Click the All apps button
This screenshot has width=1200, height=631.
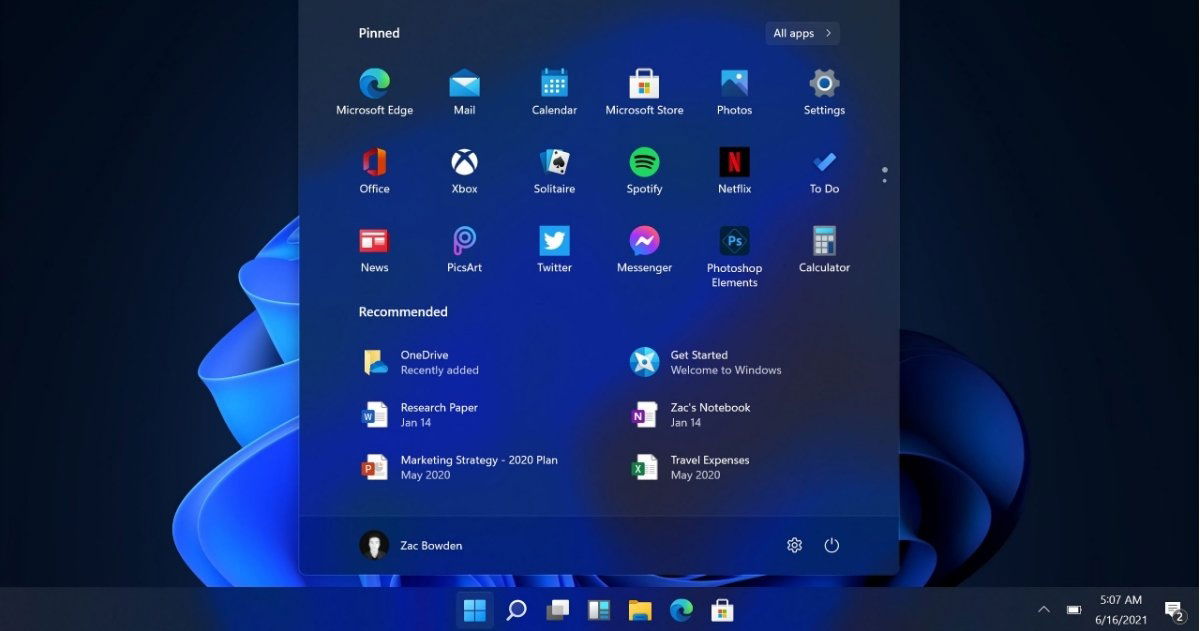click(x=801, y=33)
